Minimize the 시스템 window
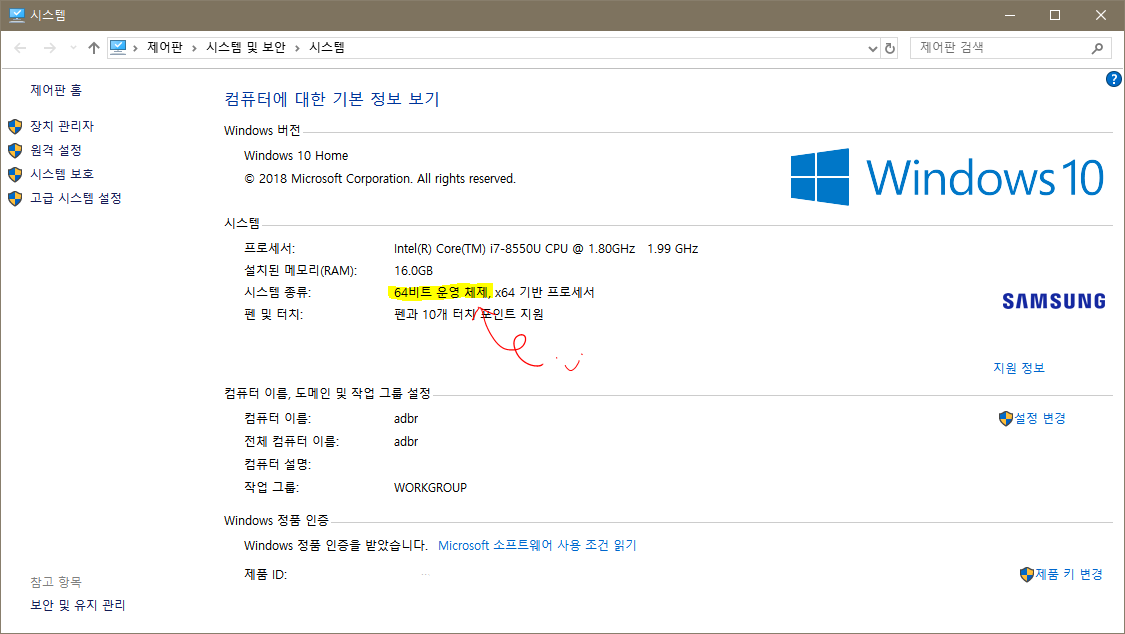This screenshot has height=634, width=1125. coord(1009,15)
